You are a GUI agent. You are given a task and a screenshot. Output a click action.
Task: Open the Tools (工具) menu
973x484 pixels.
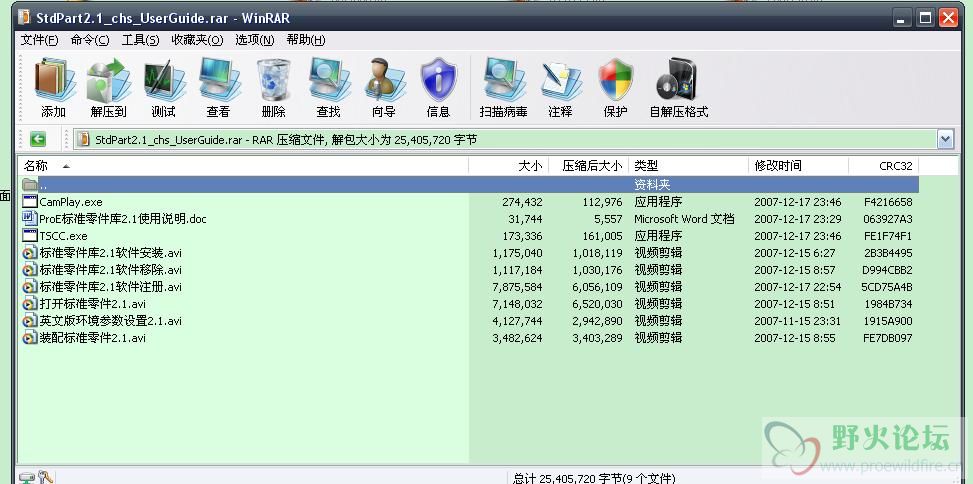140,40
